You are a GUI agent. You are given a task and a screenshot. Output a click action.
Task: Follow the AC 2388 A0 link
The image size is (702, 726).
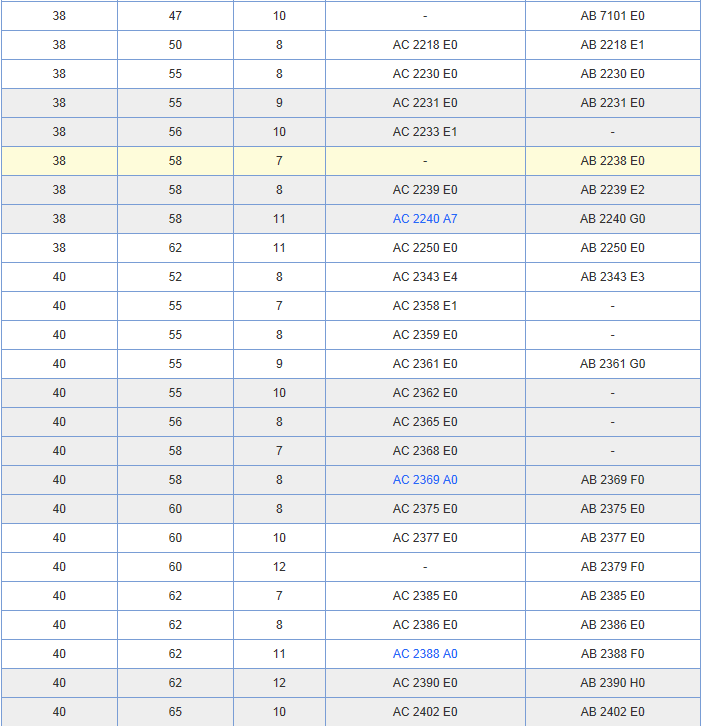(x=425, y=654)
